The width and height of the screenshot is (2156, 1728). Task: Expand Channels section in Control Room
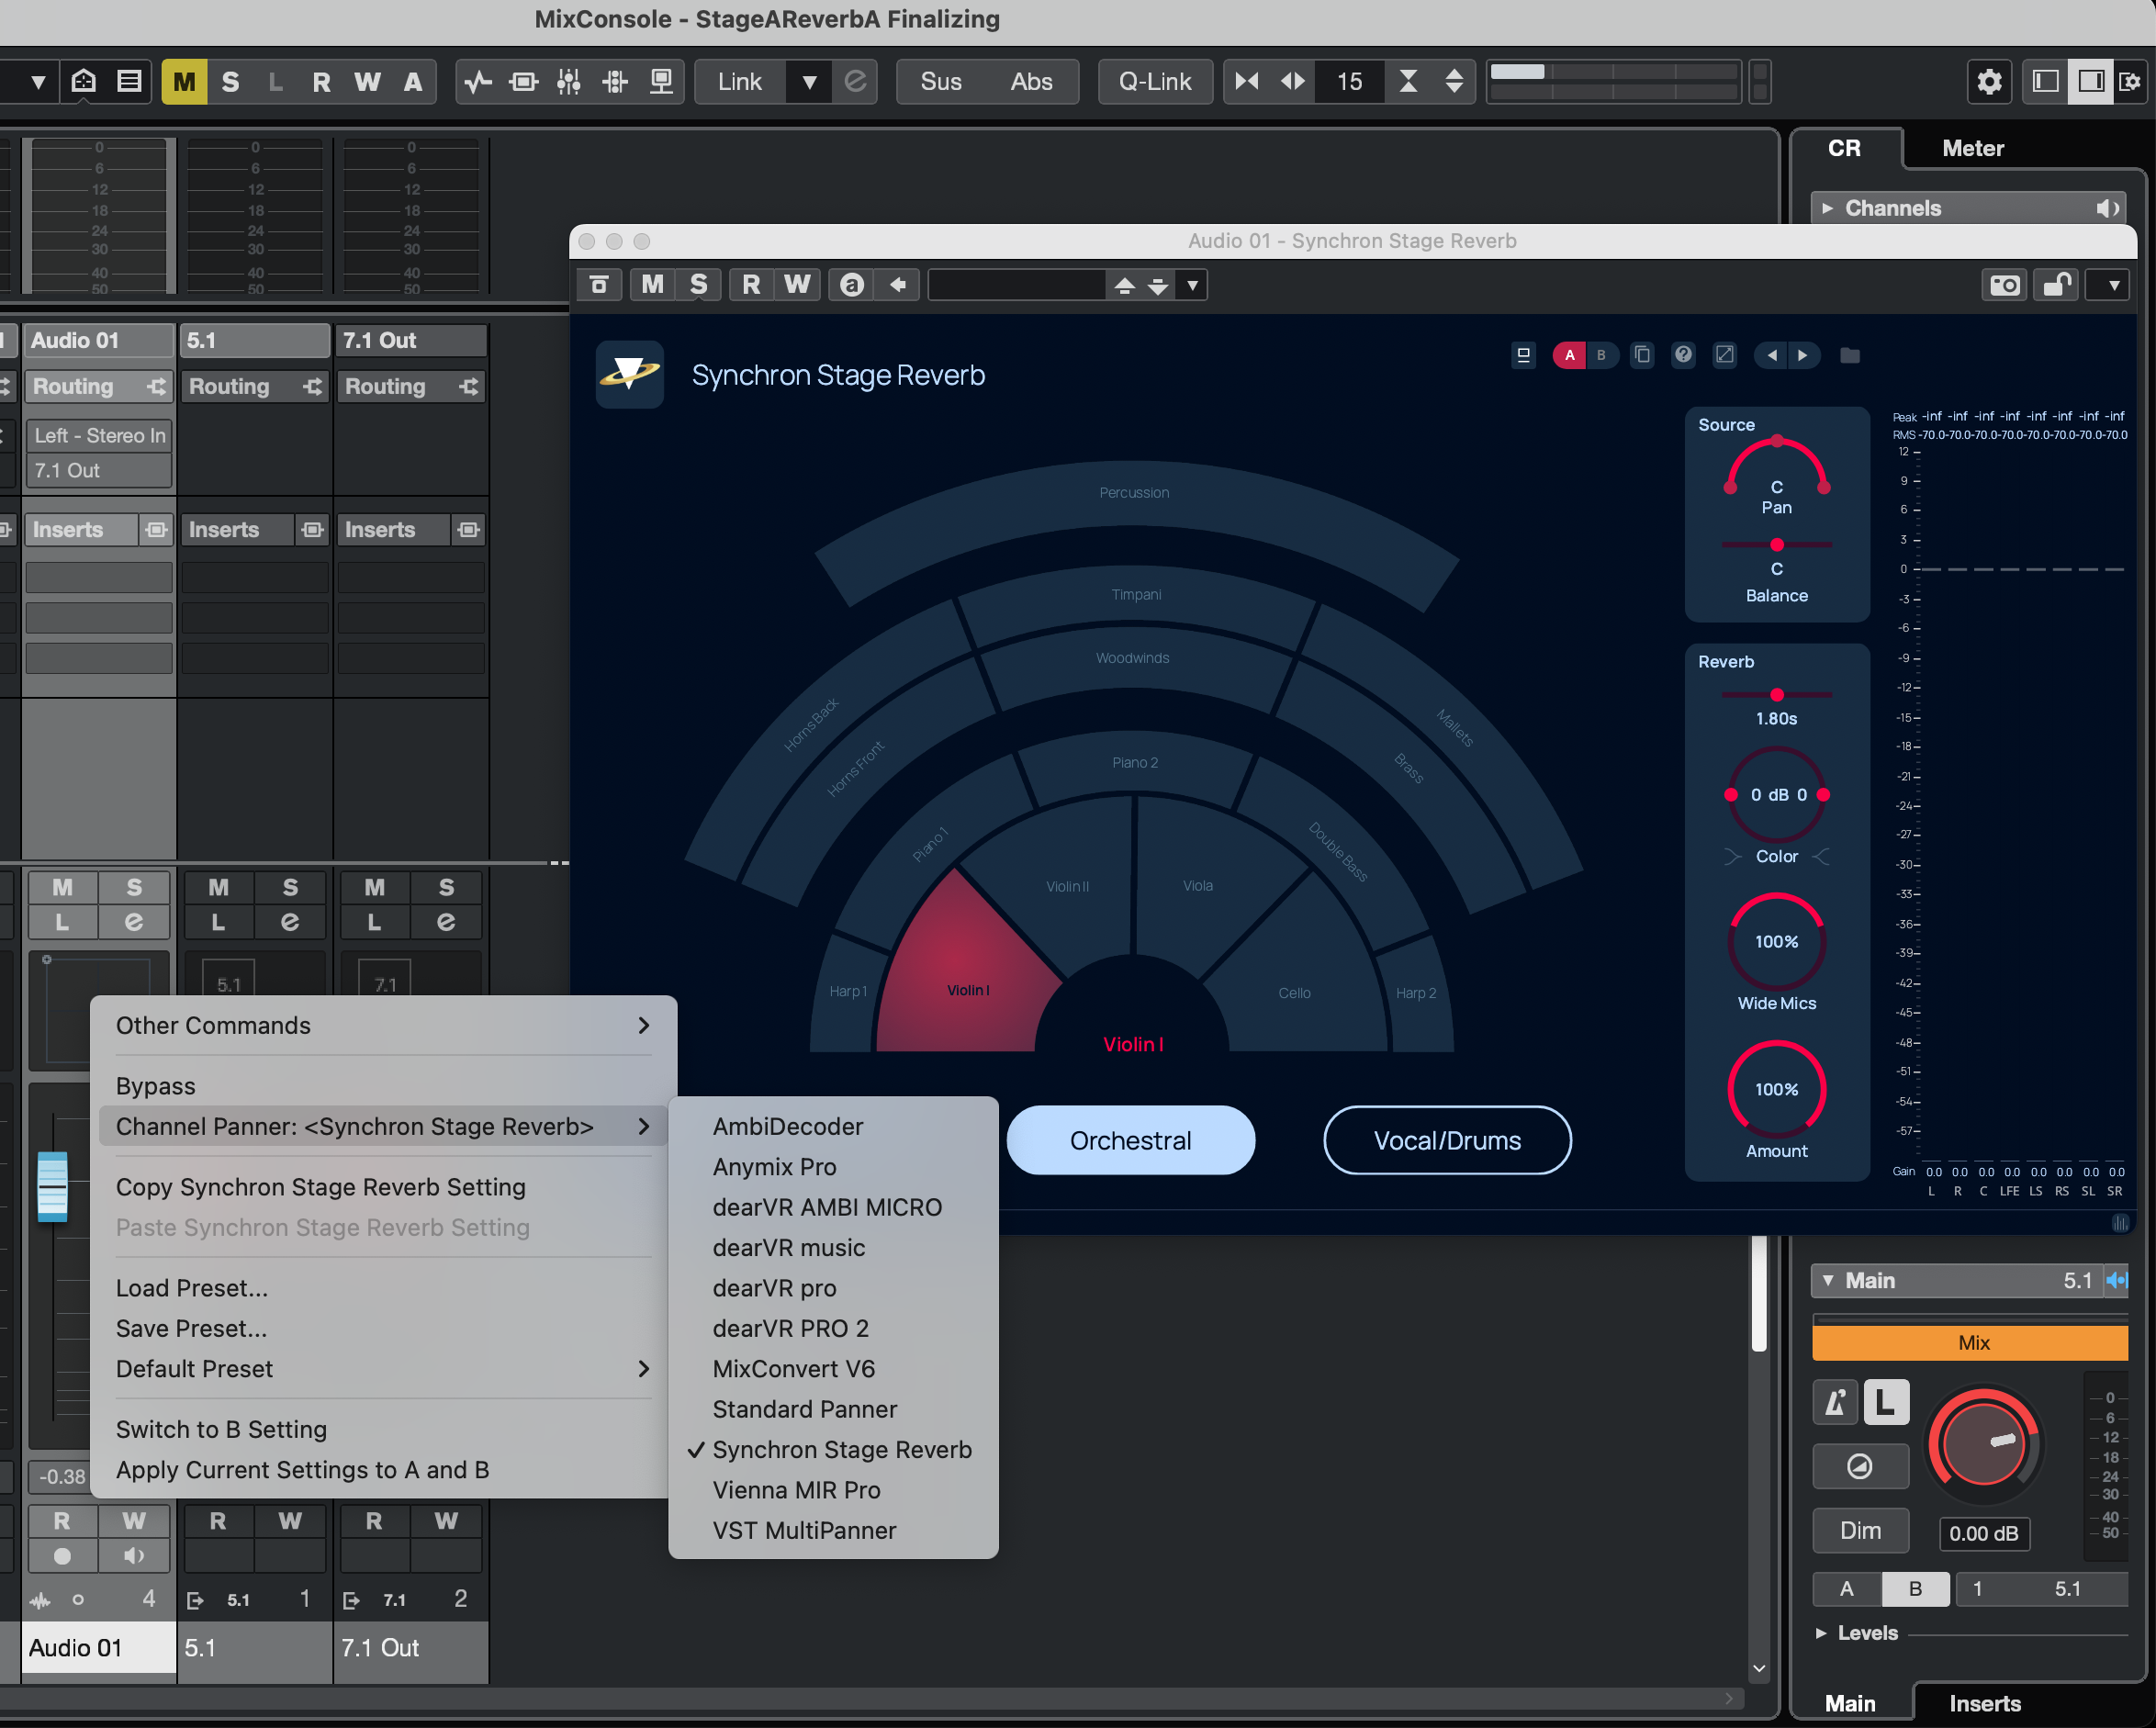(1827, 208)
